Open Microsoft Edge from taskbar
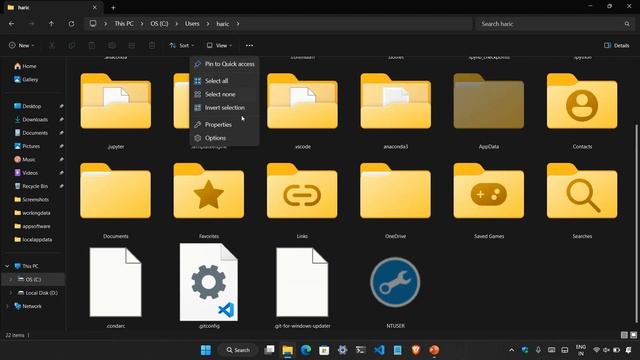Viewport: 640px width, 360px height. tap(306, 350)
